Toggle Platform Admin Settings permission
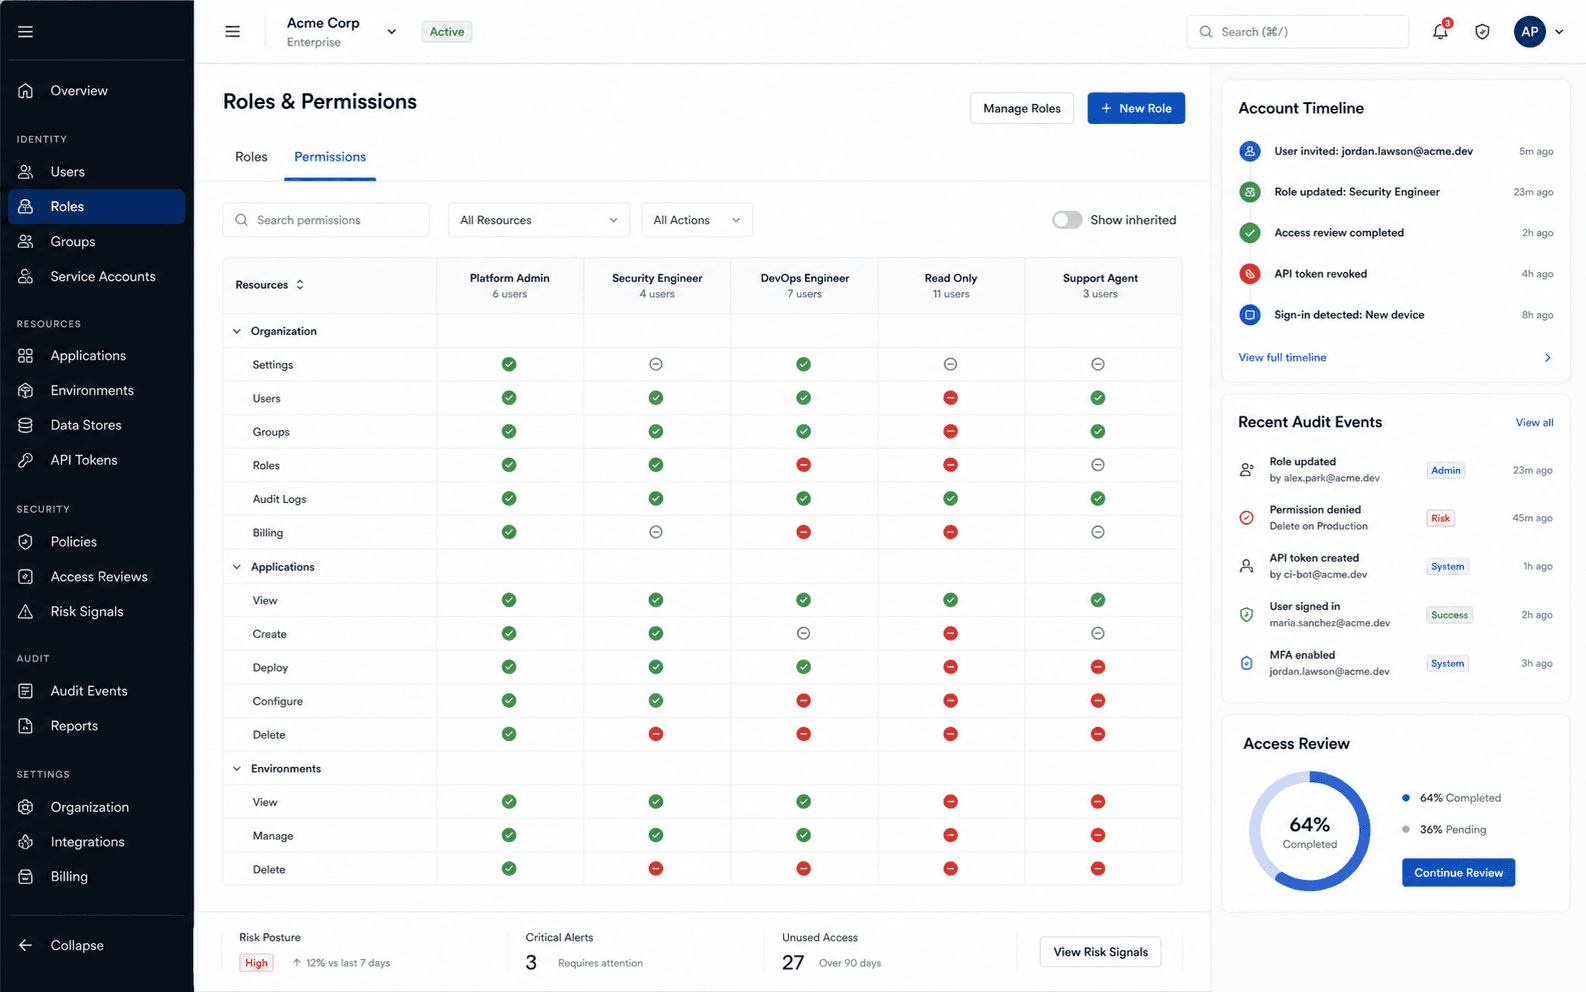Screen dimensions: 1586x992 (x=509, y=365)
